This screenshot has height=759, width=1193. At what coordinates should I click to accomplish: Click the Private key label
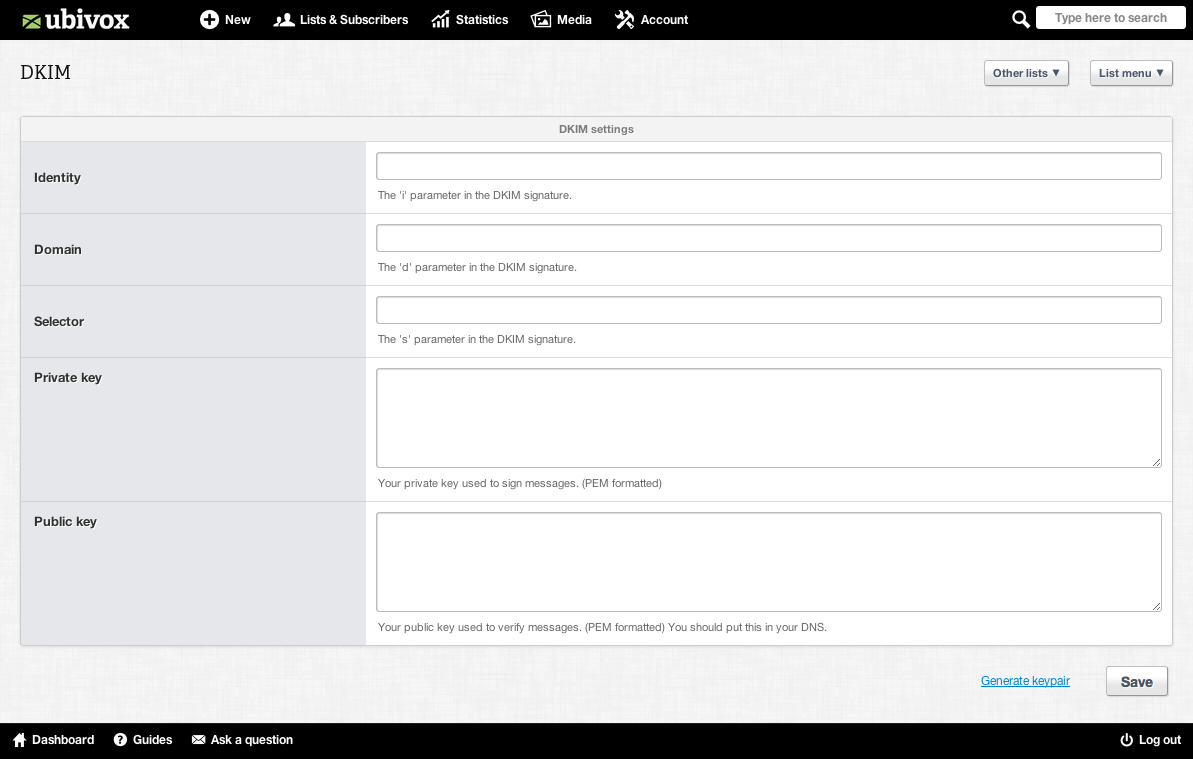pyautogui.click(x=68, y=378)
